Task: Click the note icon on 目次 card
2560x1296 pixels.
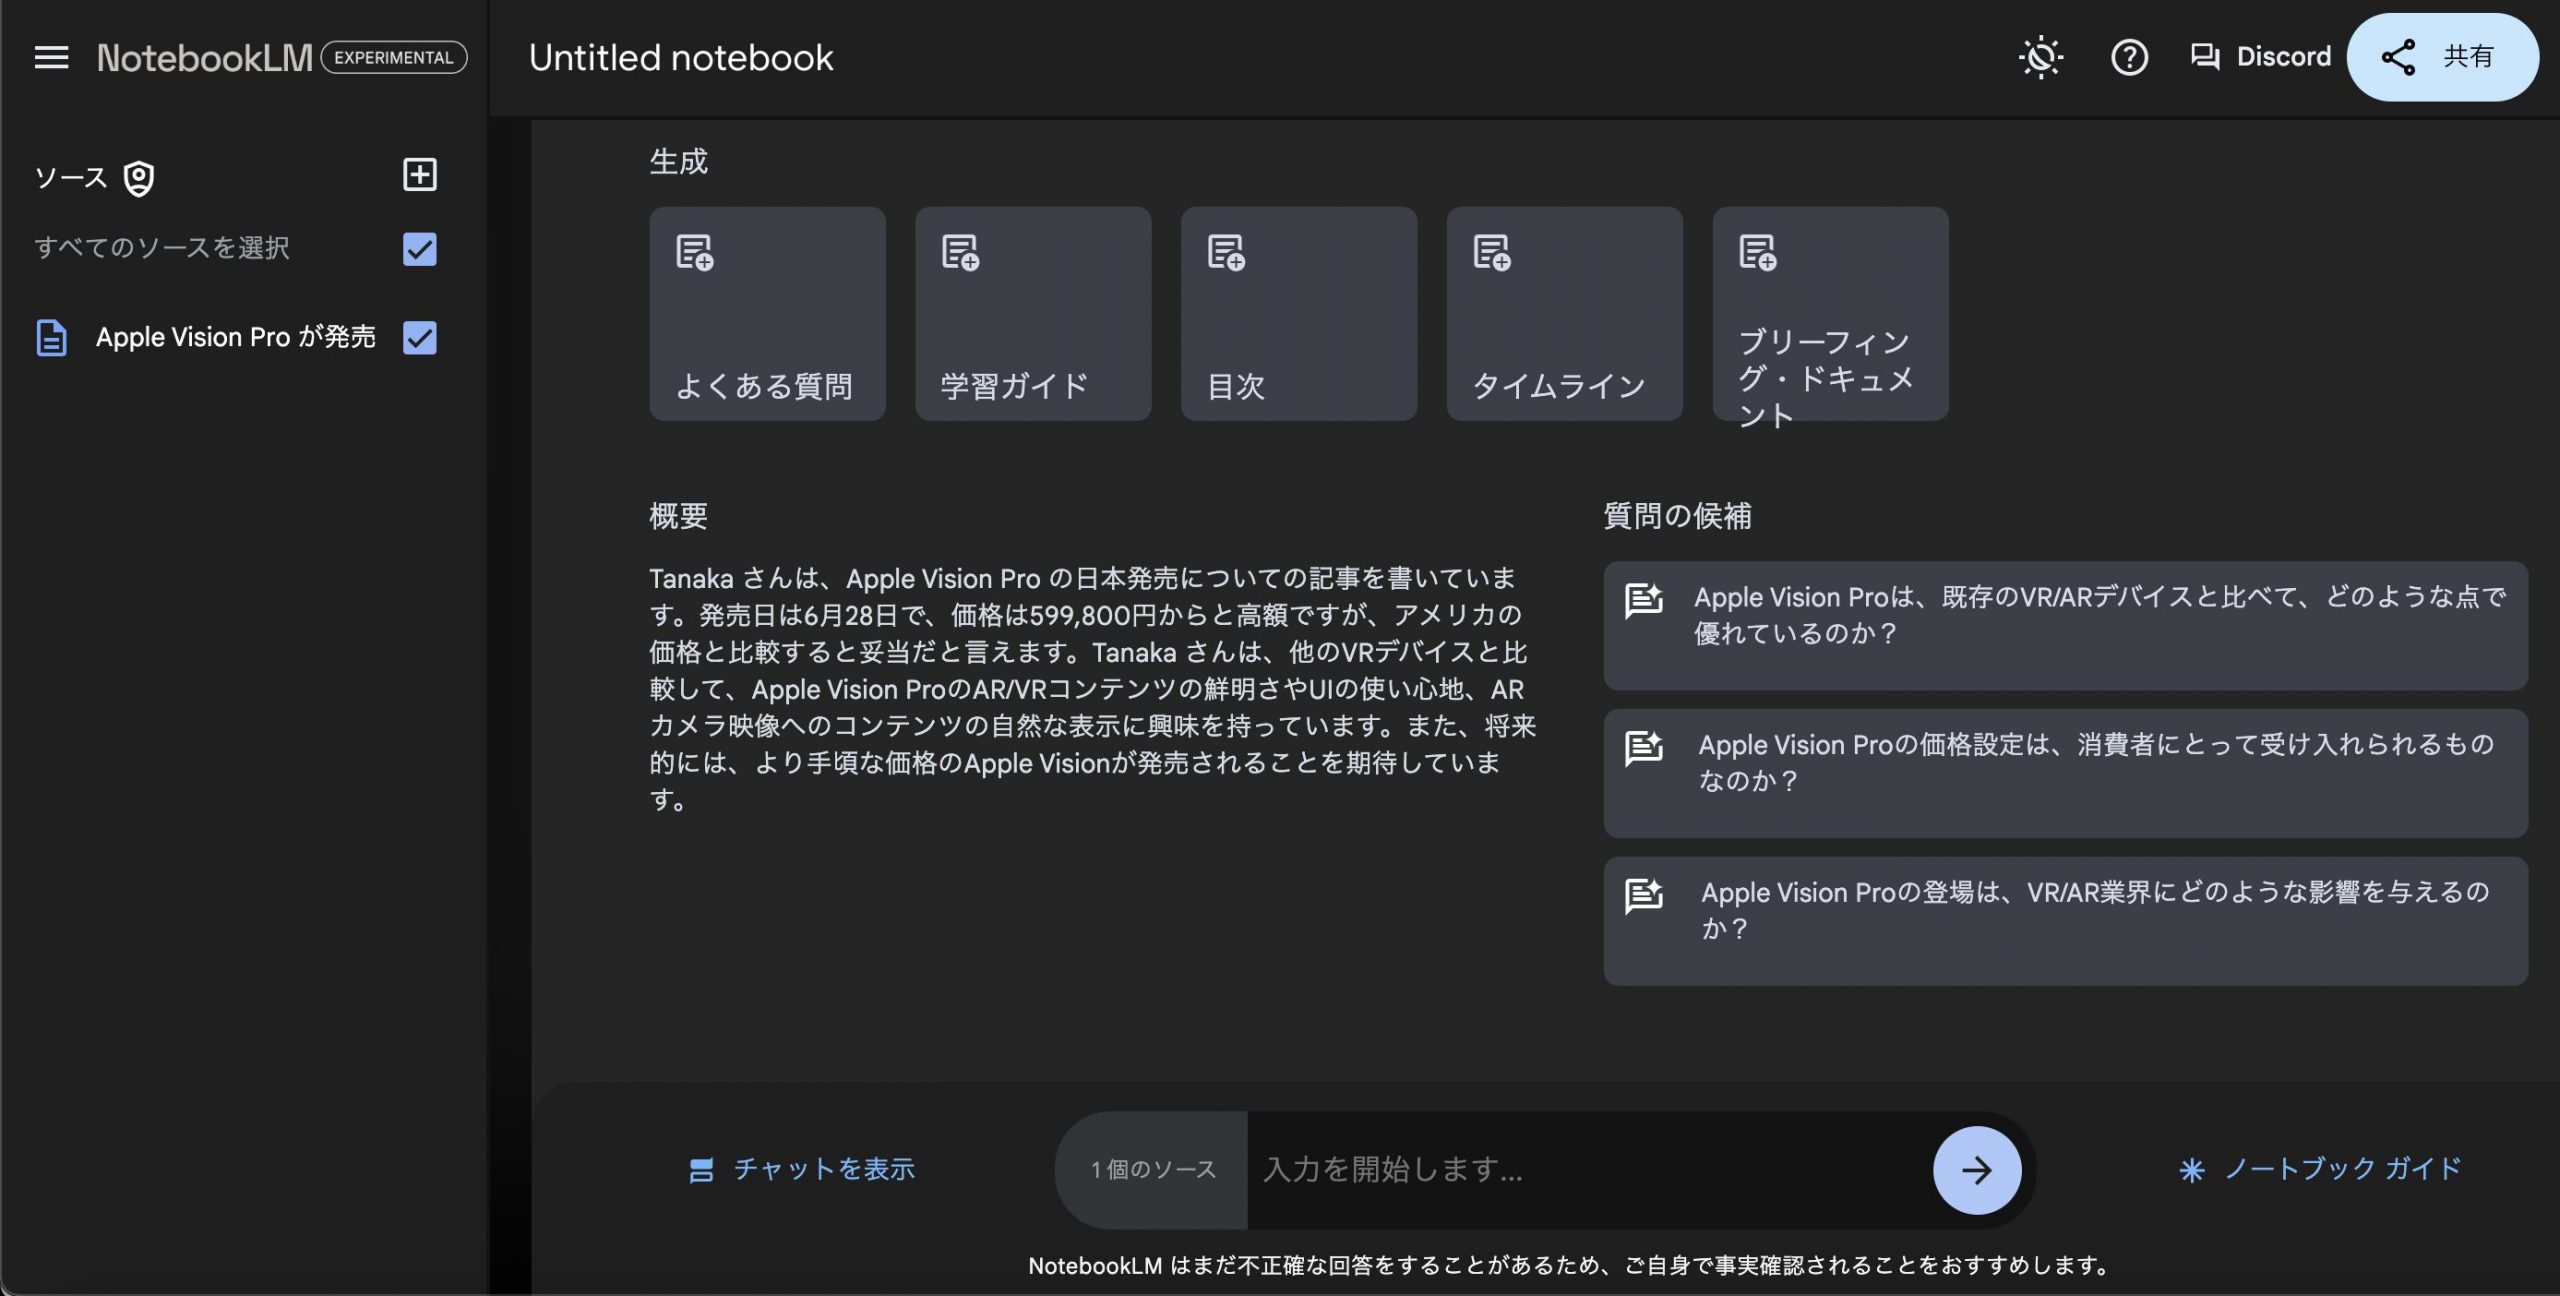Action: coord(1227,252)
